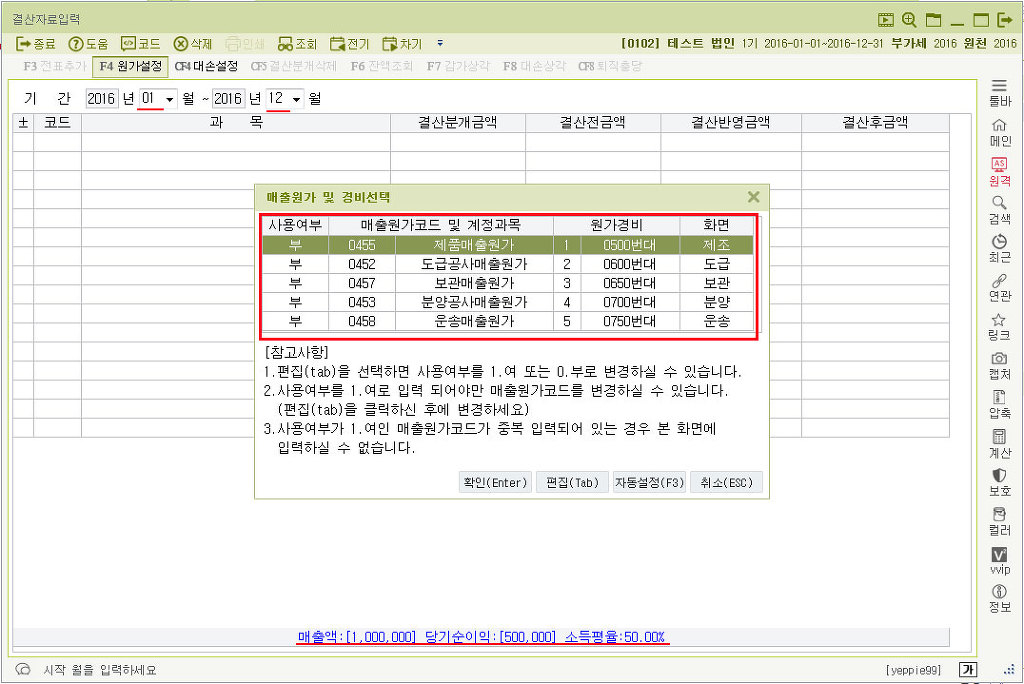Screen dimensions: 1024x684
Task: Click the 보호 shield icon in sidebar
Action: pos(999,482)
